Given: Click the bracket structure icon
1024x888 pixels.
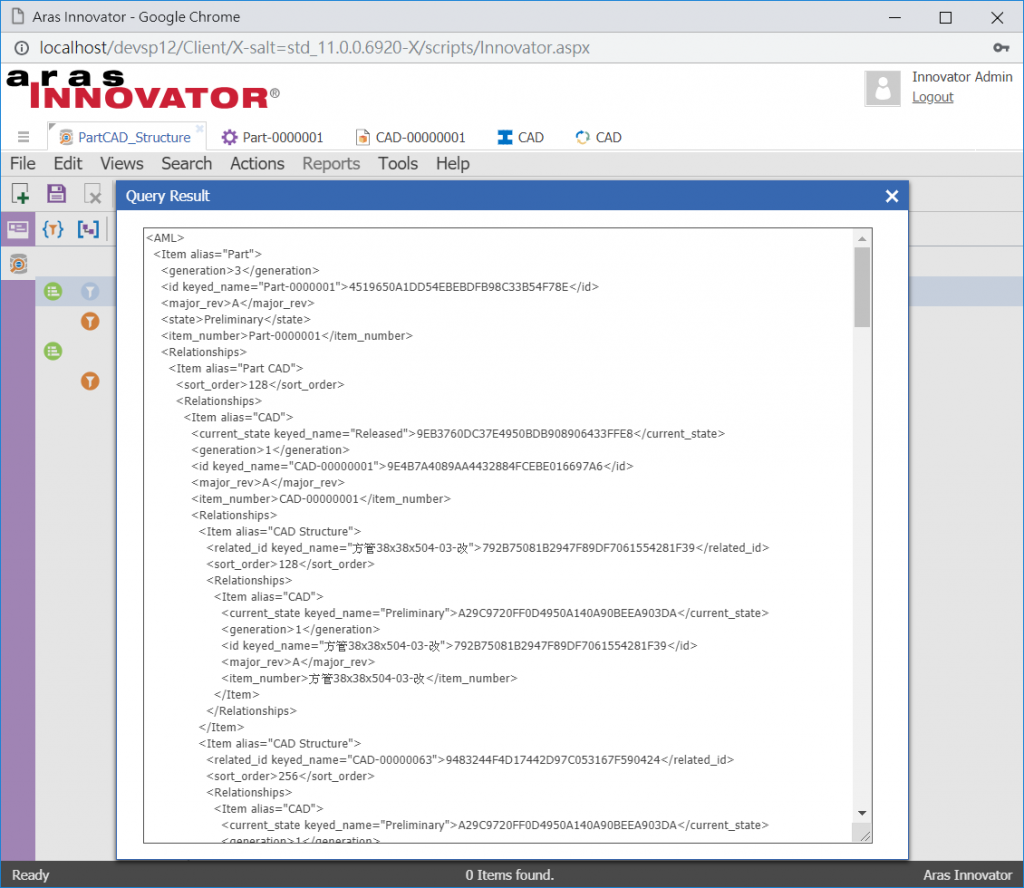Looking at the screenshot, I should point(88,229).
